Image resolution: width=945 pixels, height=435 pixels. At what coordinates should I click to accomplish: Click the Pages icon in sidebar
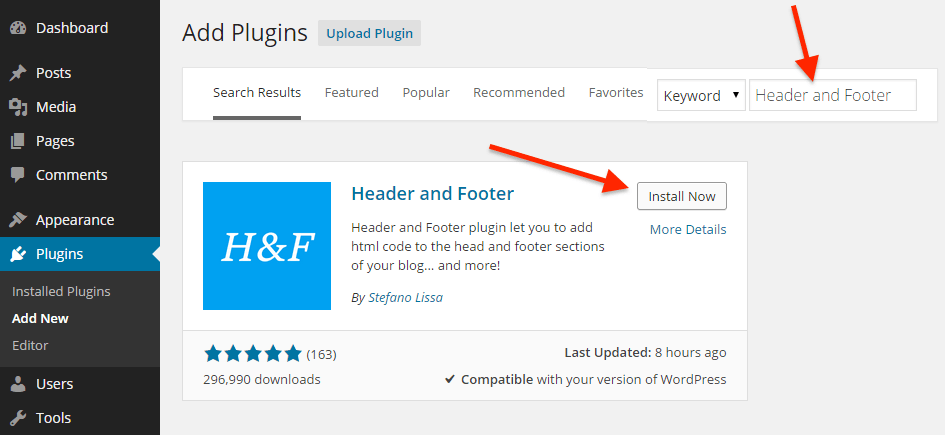(18, 141)
